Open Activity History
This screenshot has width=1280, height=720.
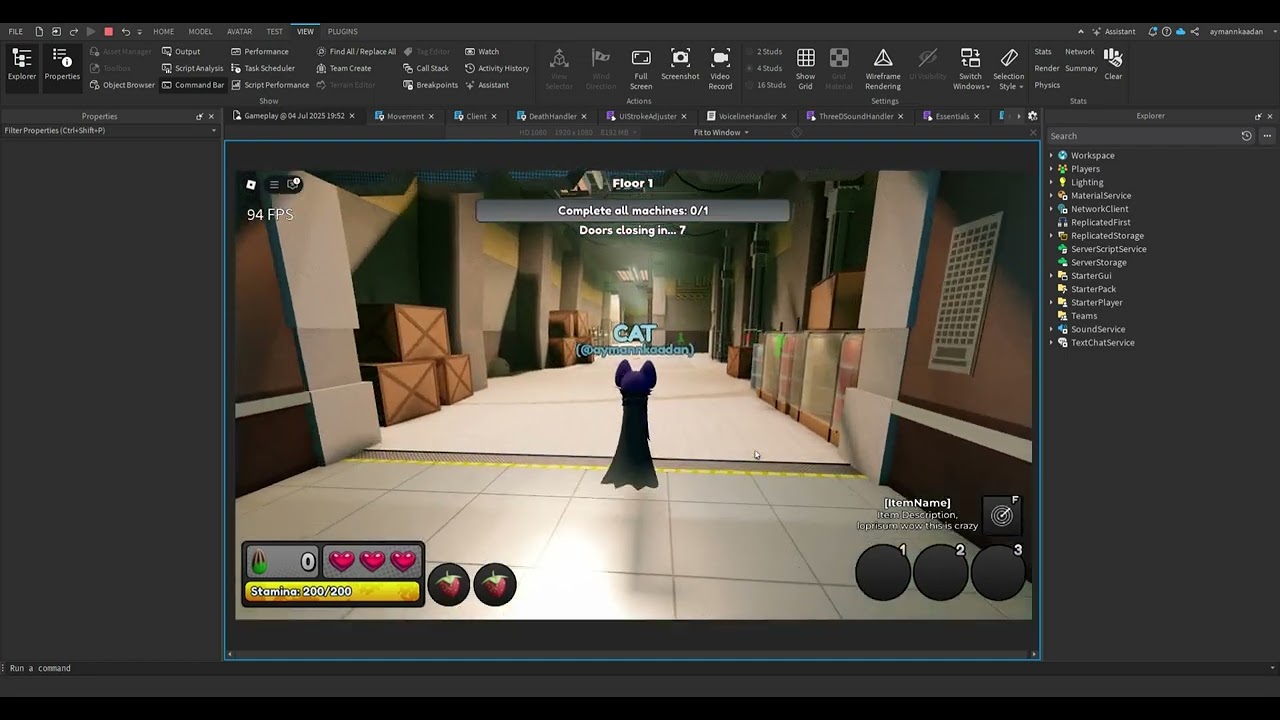click(x=497, y=68)
